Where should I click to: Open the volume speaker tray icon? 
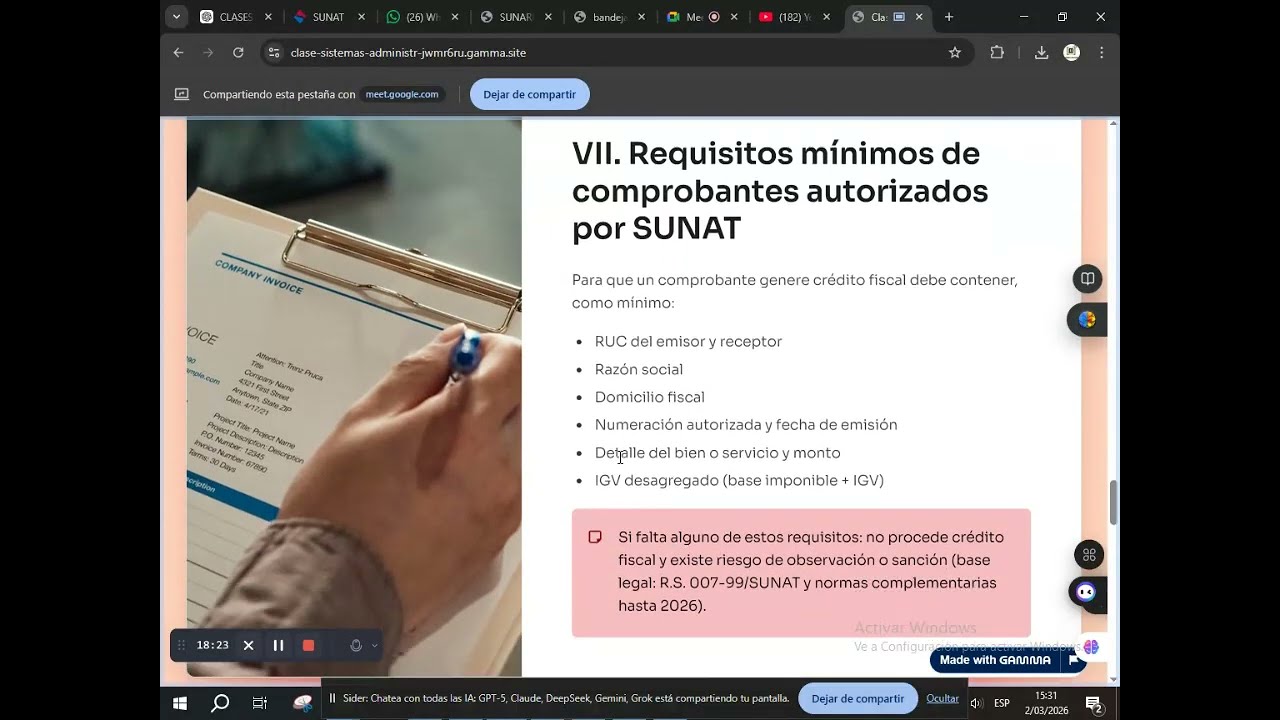point(977,703)
